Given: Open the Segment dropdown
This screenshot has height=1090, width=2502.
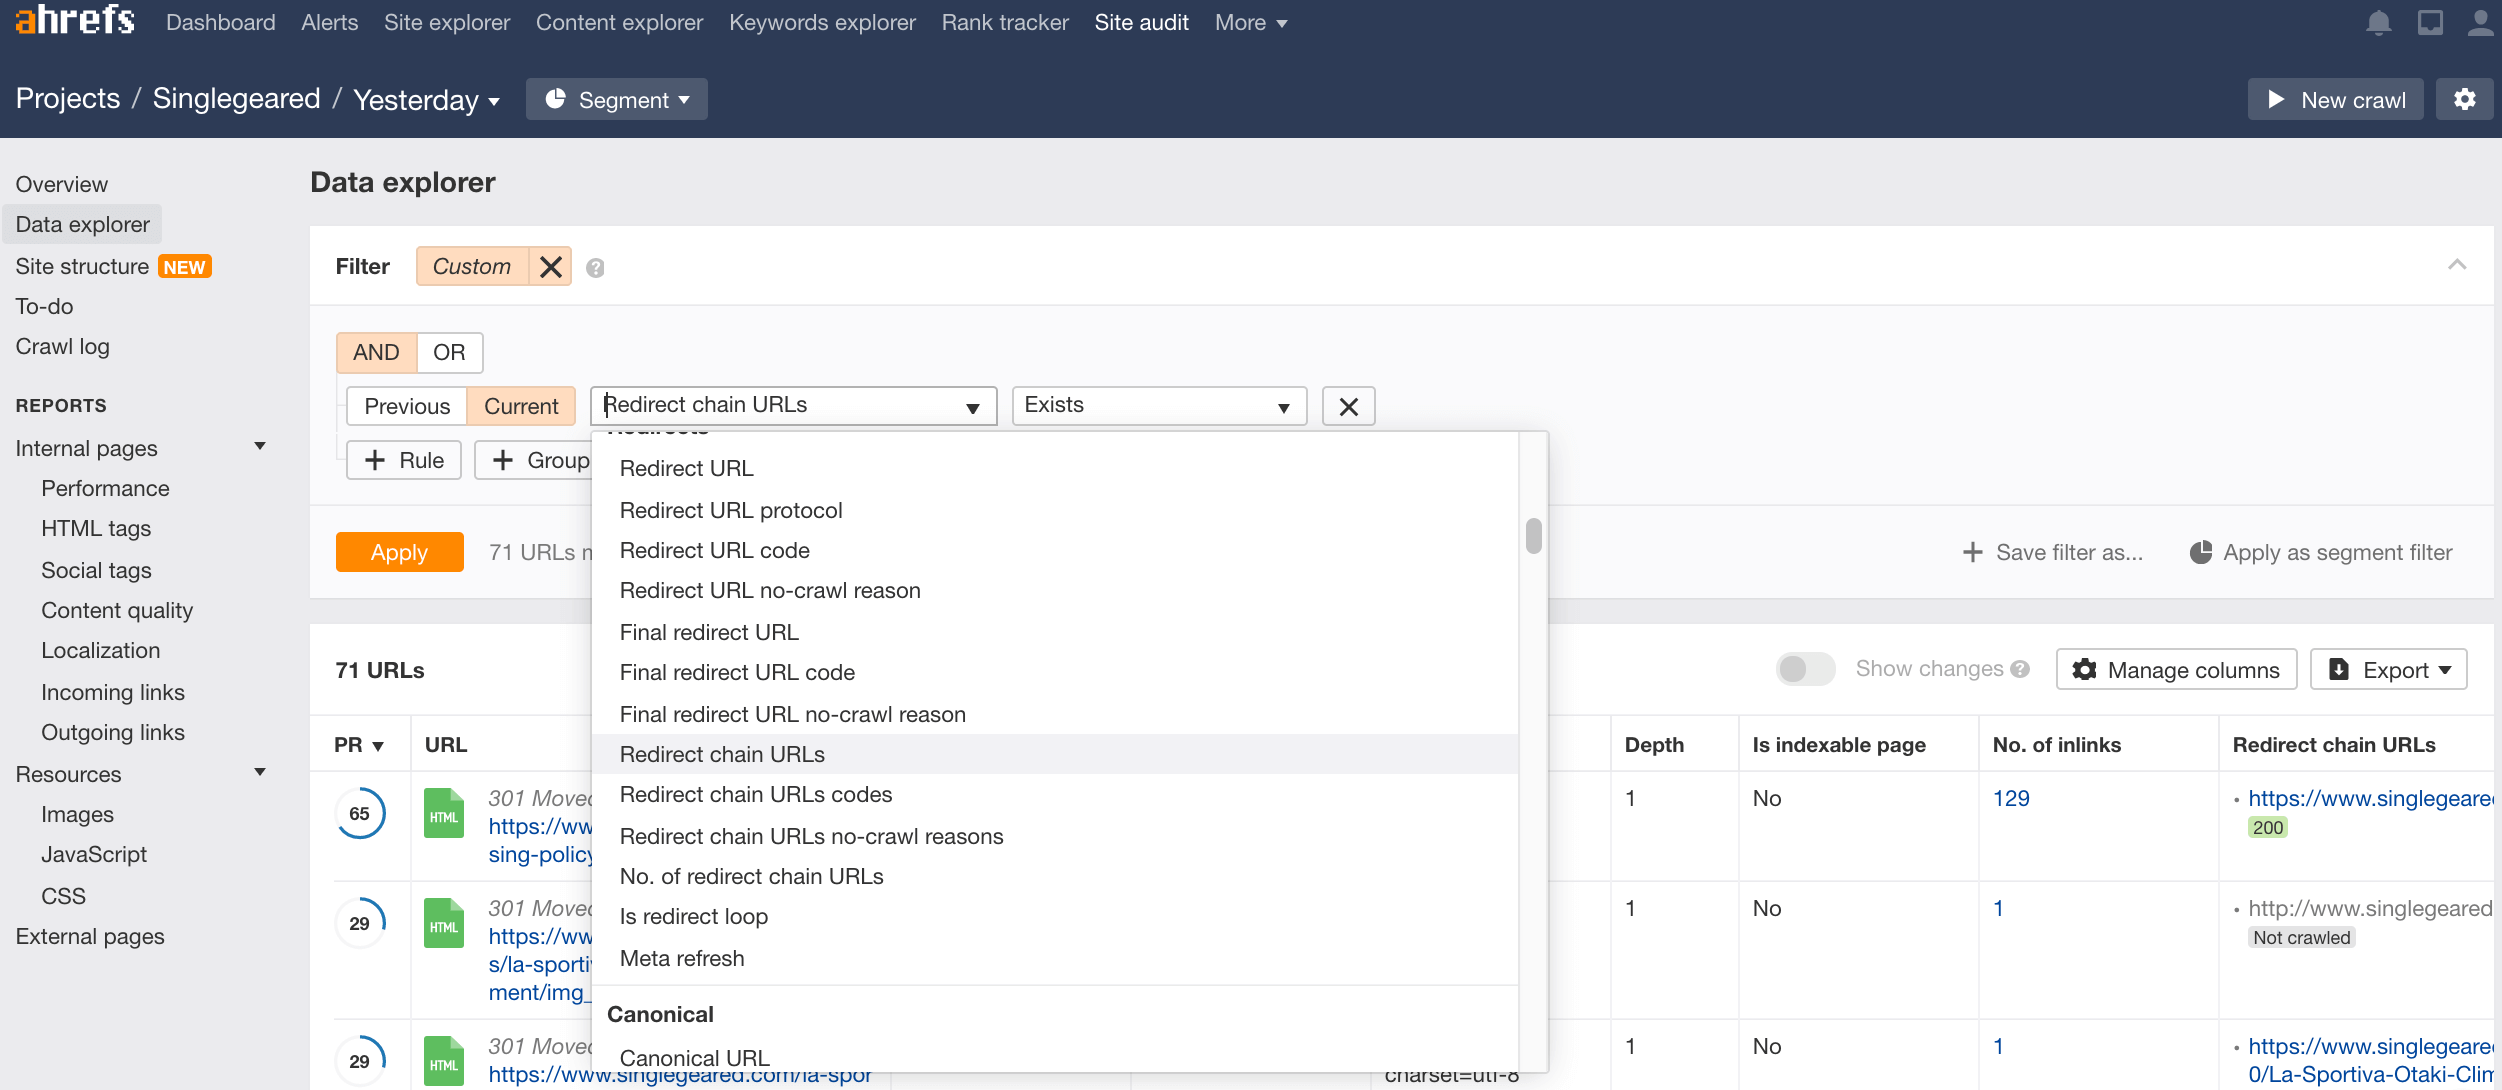Looking at the screenshot, I should pyautogui.click(x=617, y=99).
